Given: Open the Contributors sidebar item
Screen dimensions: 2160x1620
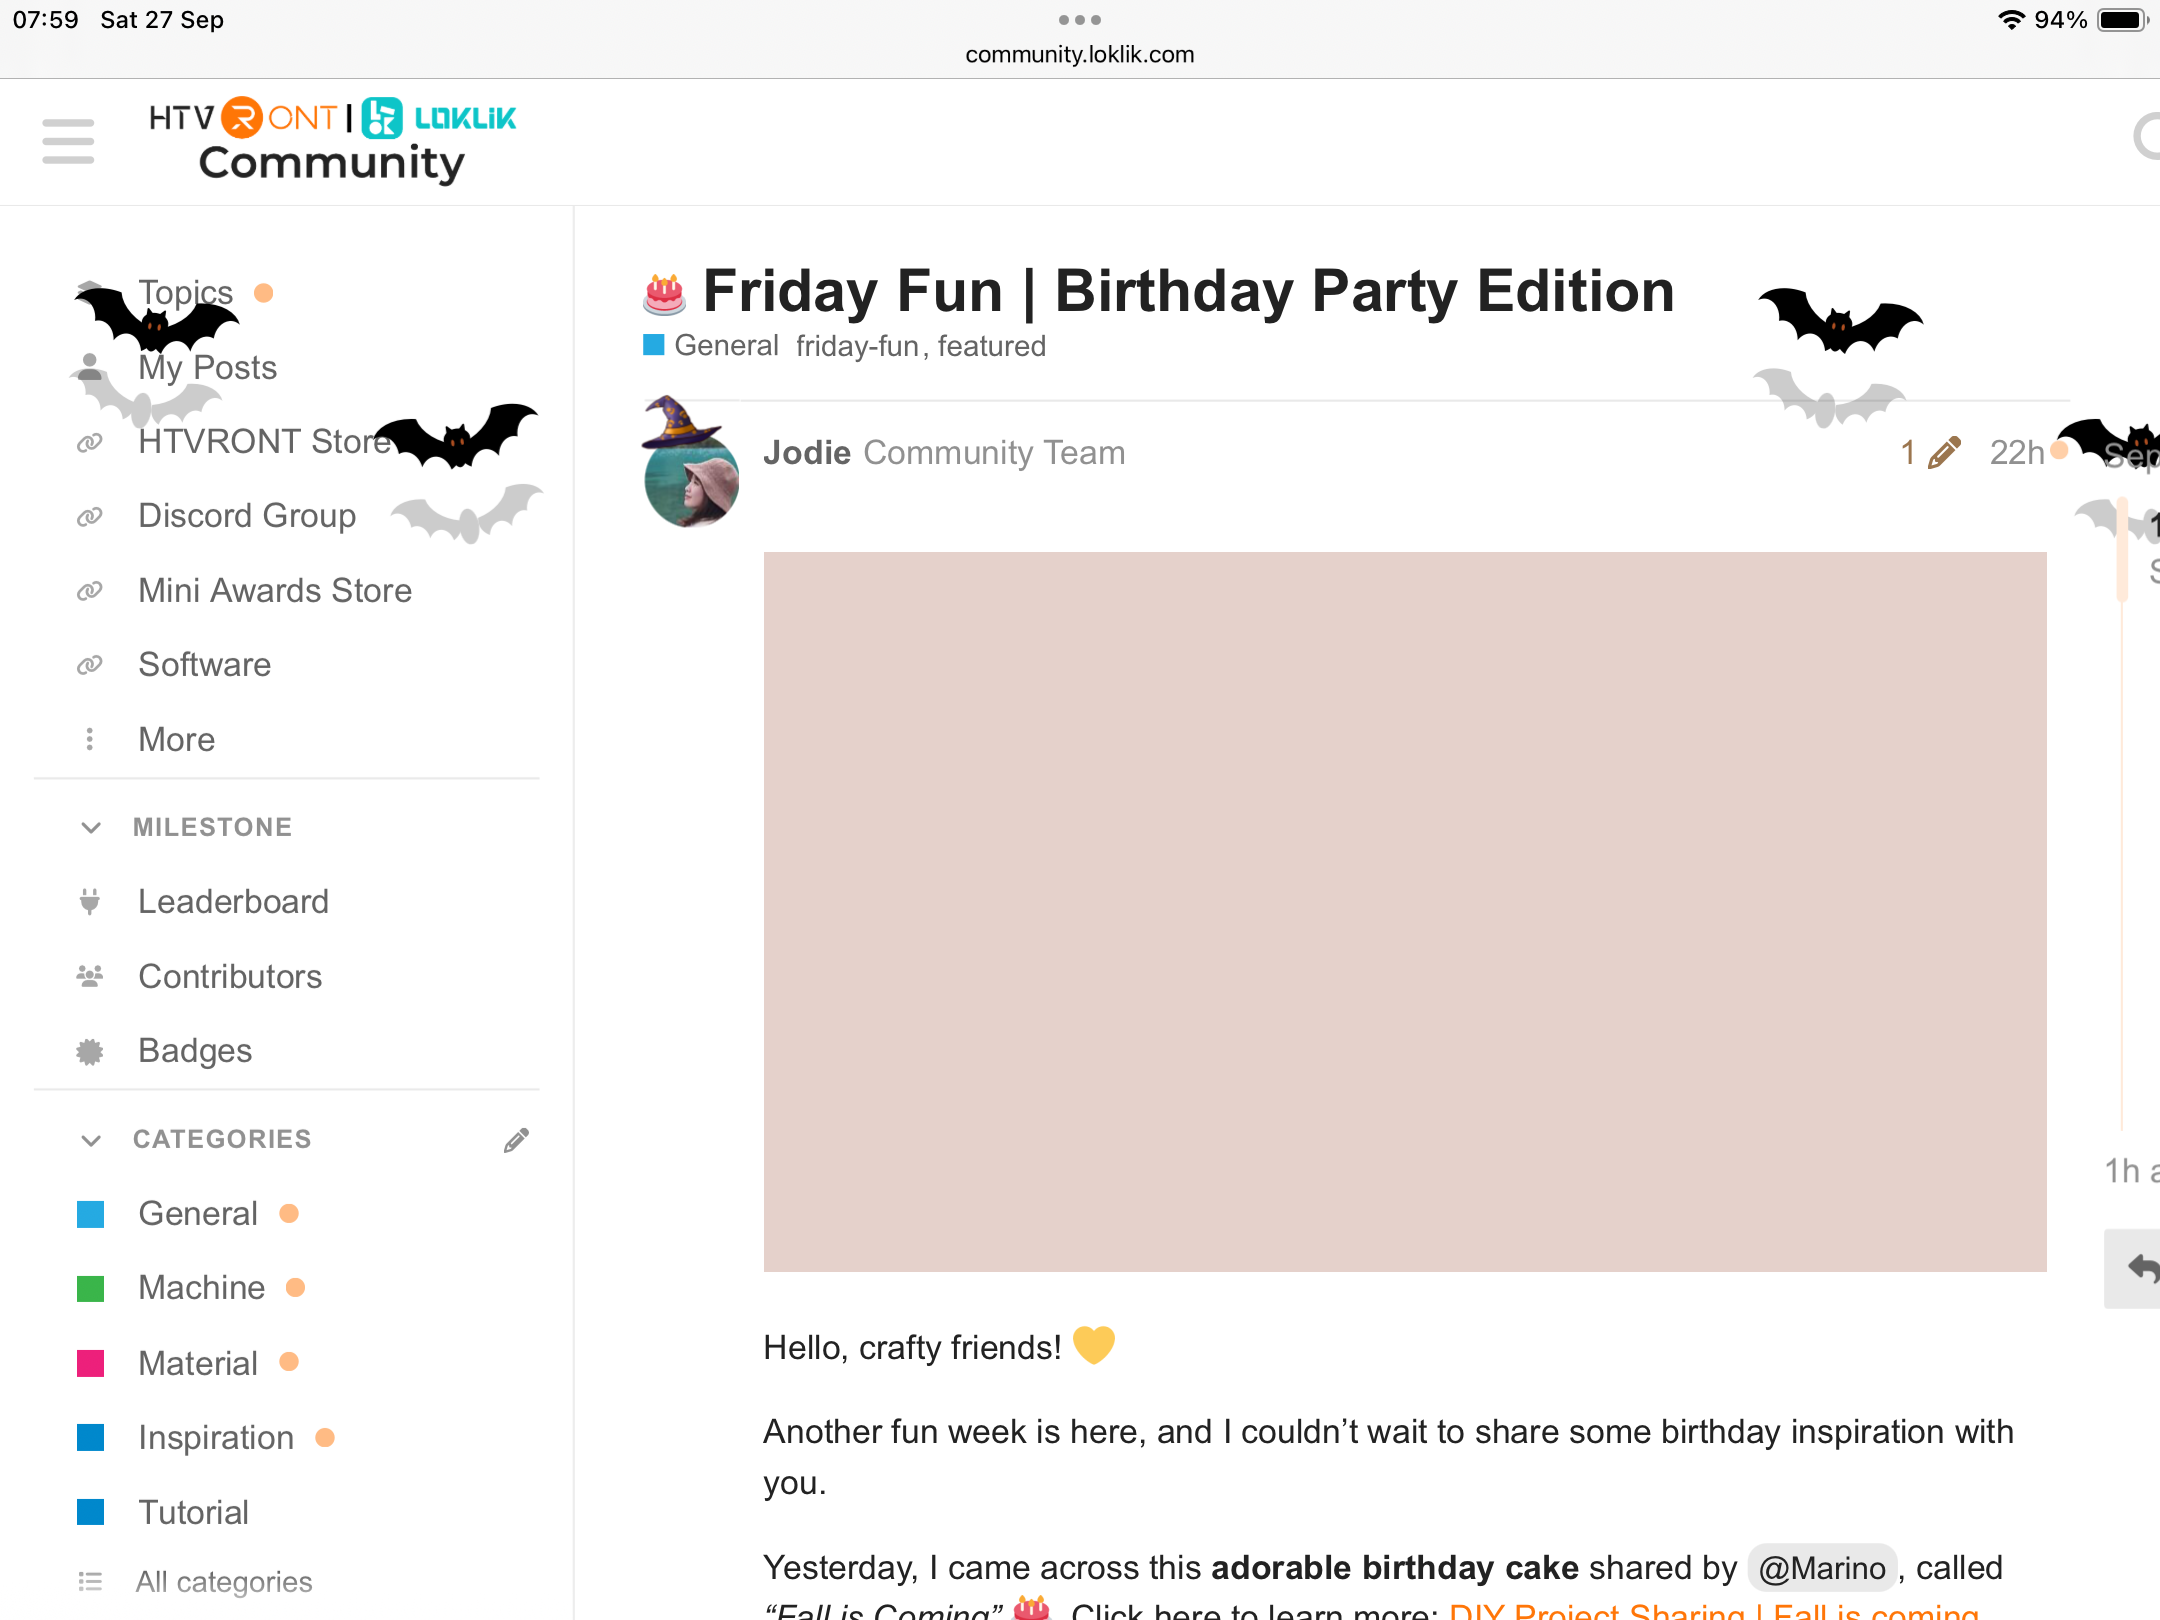Looking at the screenshot, I should [x=230, y=976].
